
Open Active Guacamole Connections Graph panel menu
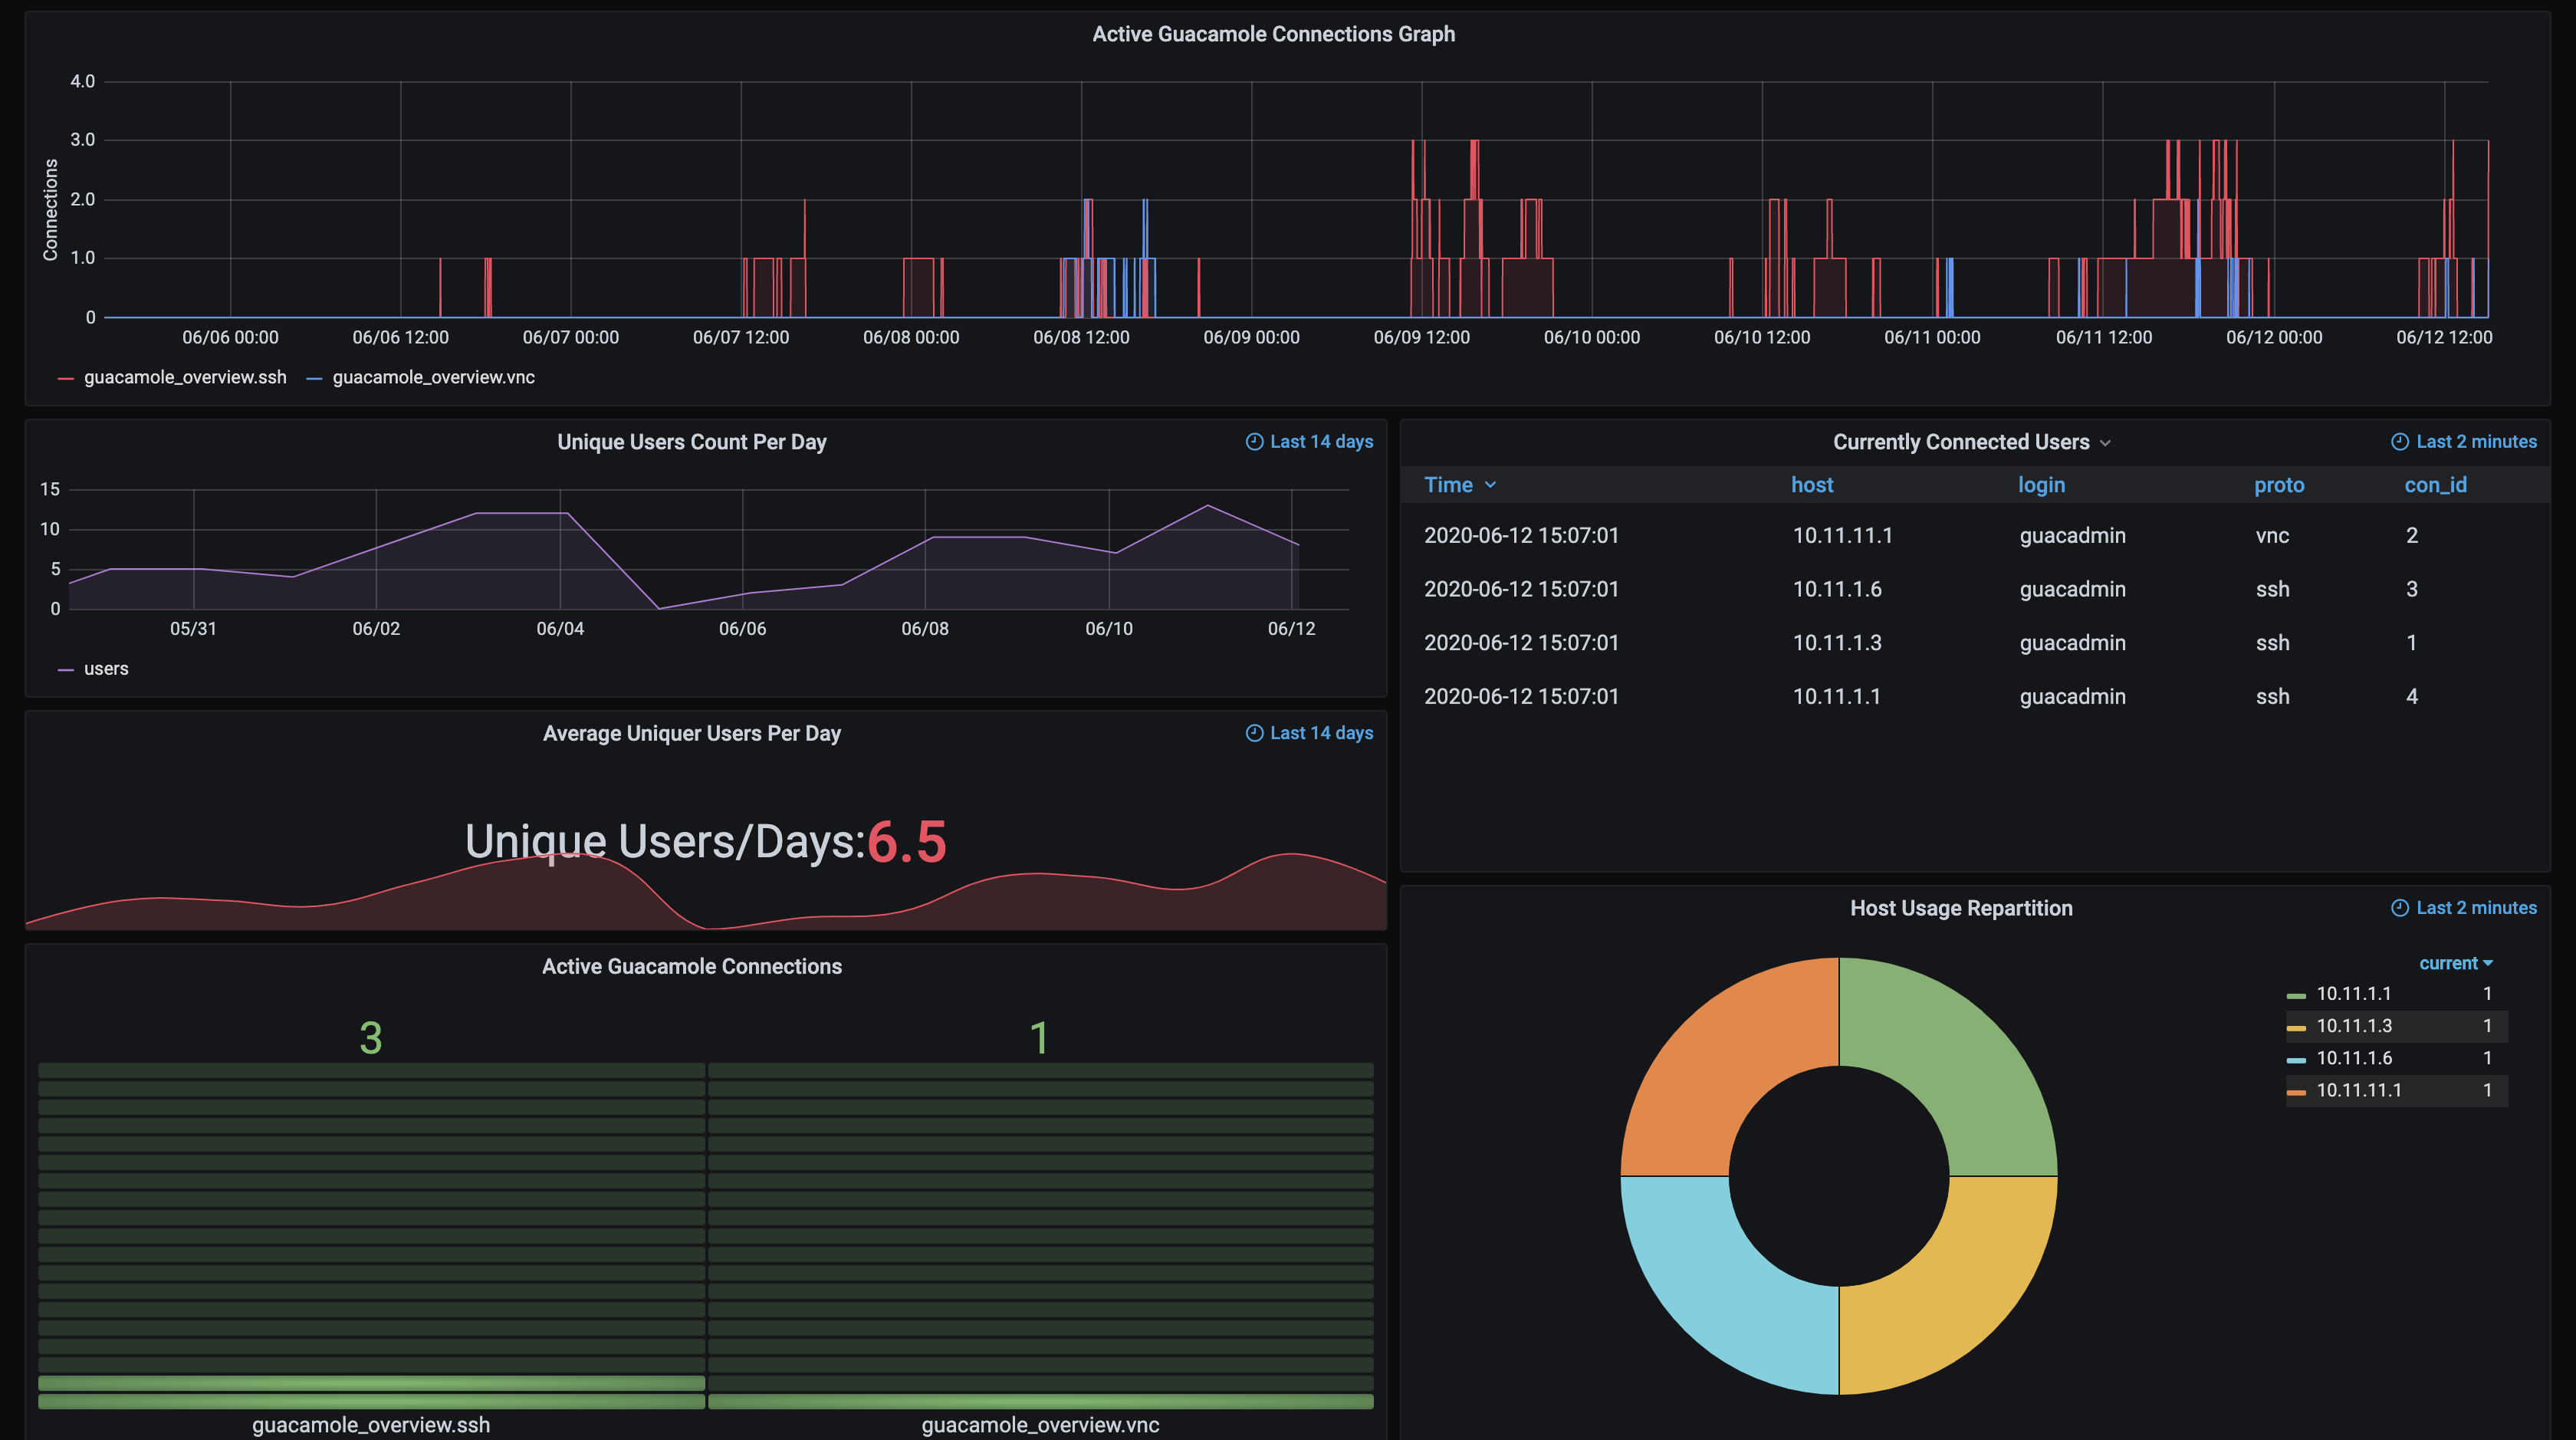click(x=1275, y=33)
